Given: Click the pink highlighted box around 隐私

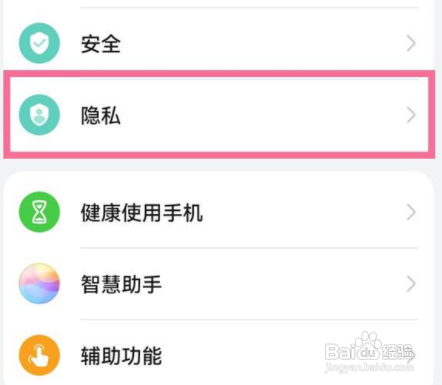Looking at the screenshot, I should click(219, 114).
